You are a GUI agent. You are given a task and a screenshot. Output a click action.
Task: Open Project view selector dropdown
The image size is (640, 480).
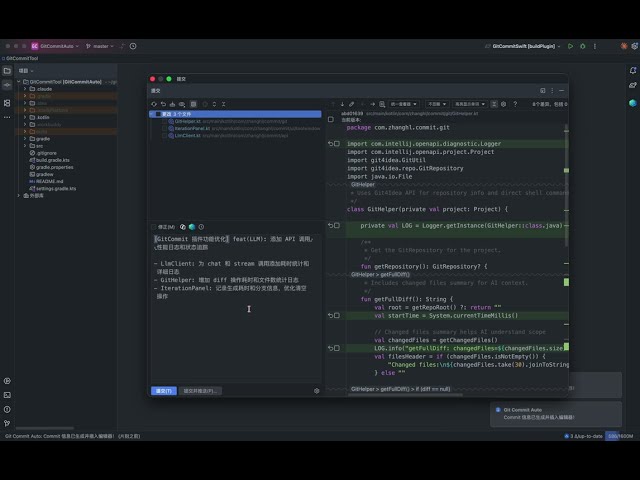point(26,71)
